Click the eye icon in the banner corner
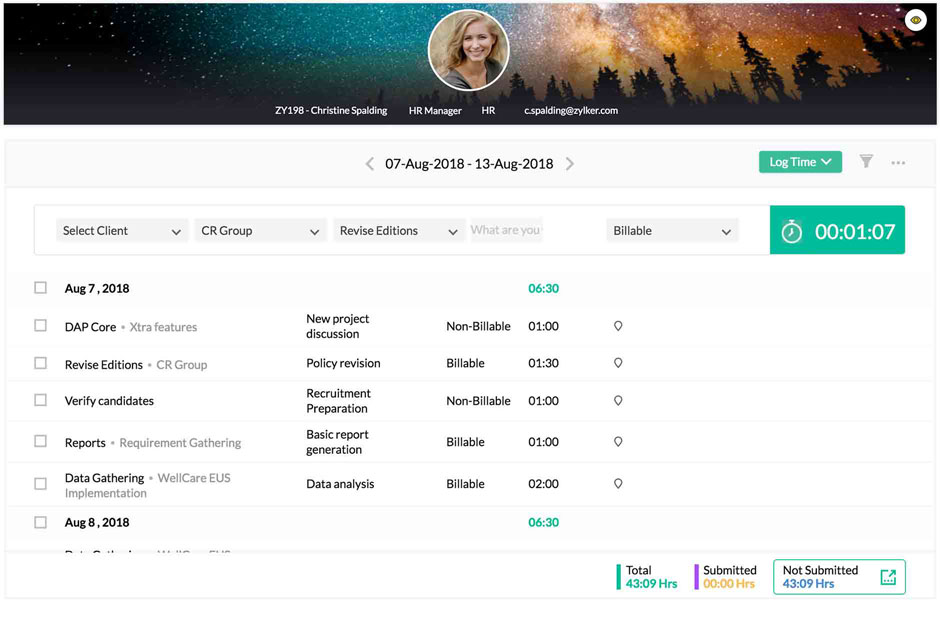 click(x=915, y=19)
